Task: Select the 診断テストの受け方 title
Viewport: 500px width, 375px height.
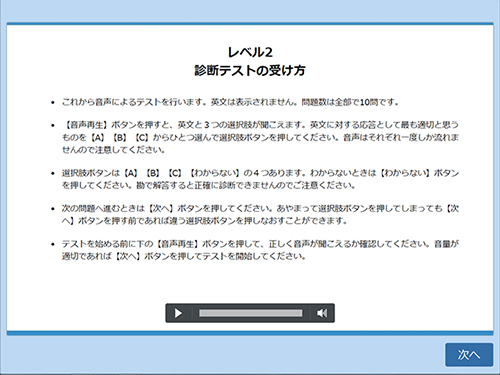Action: pyautogui.click(x=250, y=70)
